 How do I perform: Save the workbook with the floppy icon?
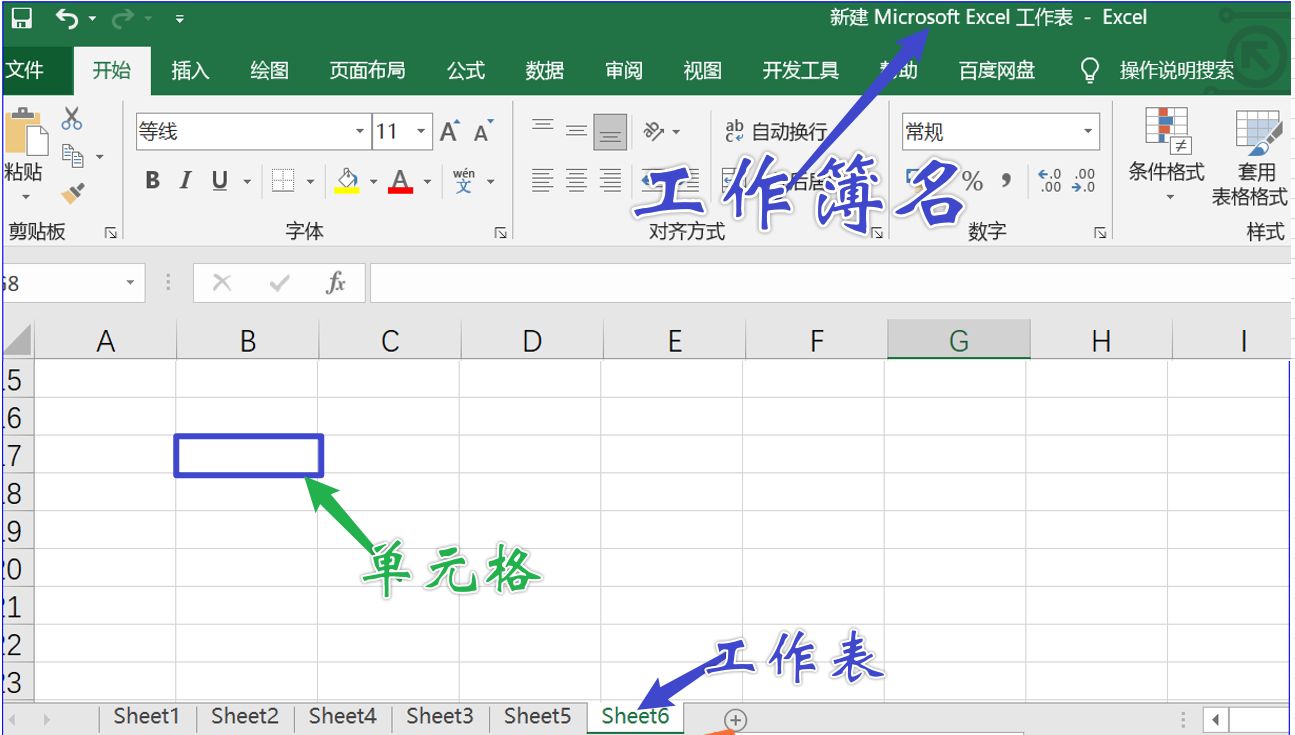[21, 18]
